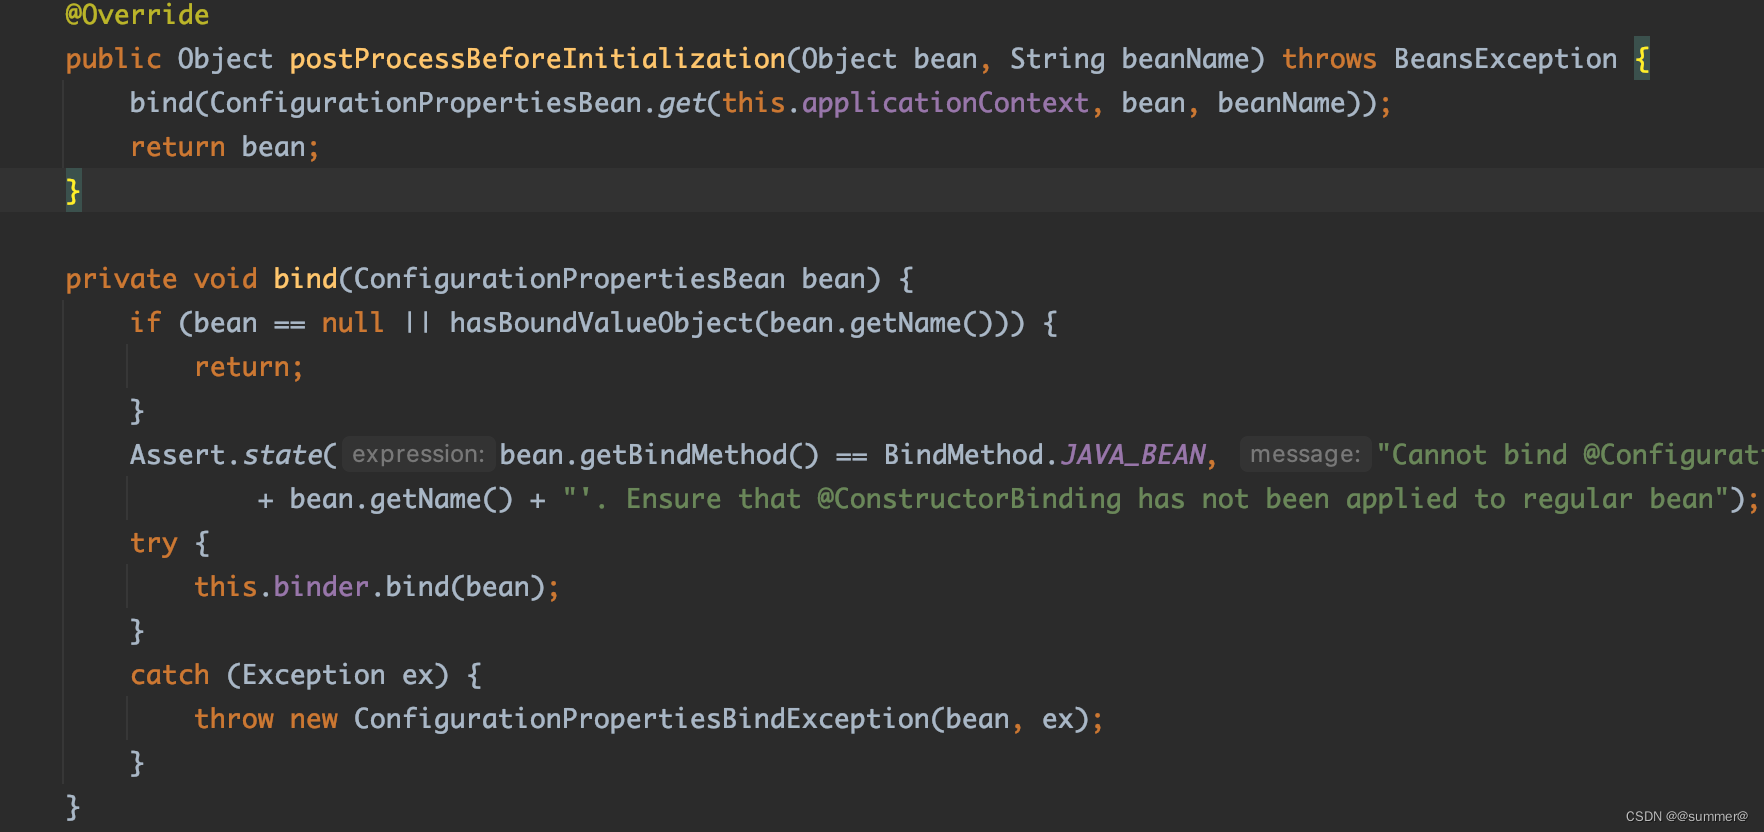
Task: Click the 'message:' parameter hint
Action: tap(1305, 454)
